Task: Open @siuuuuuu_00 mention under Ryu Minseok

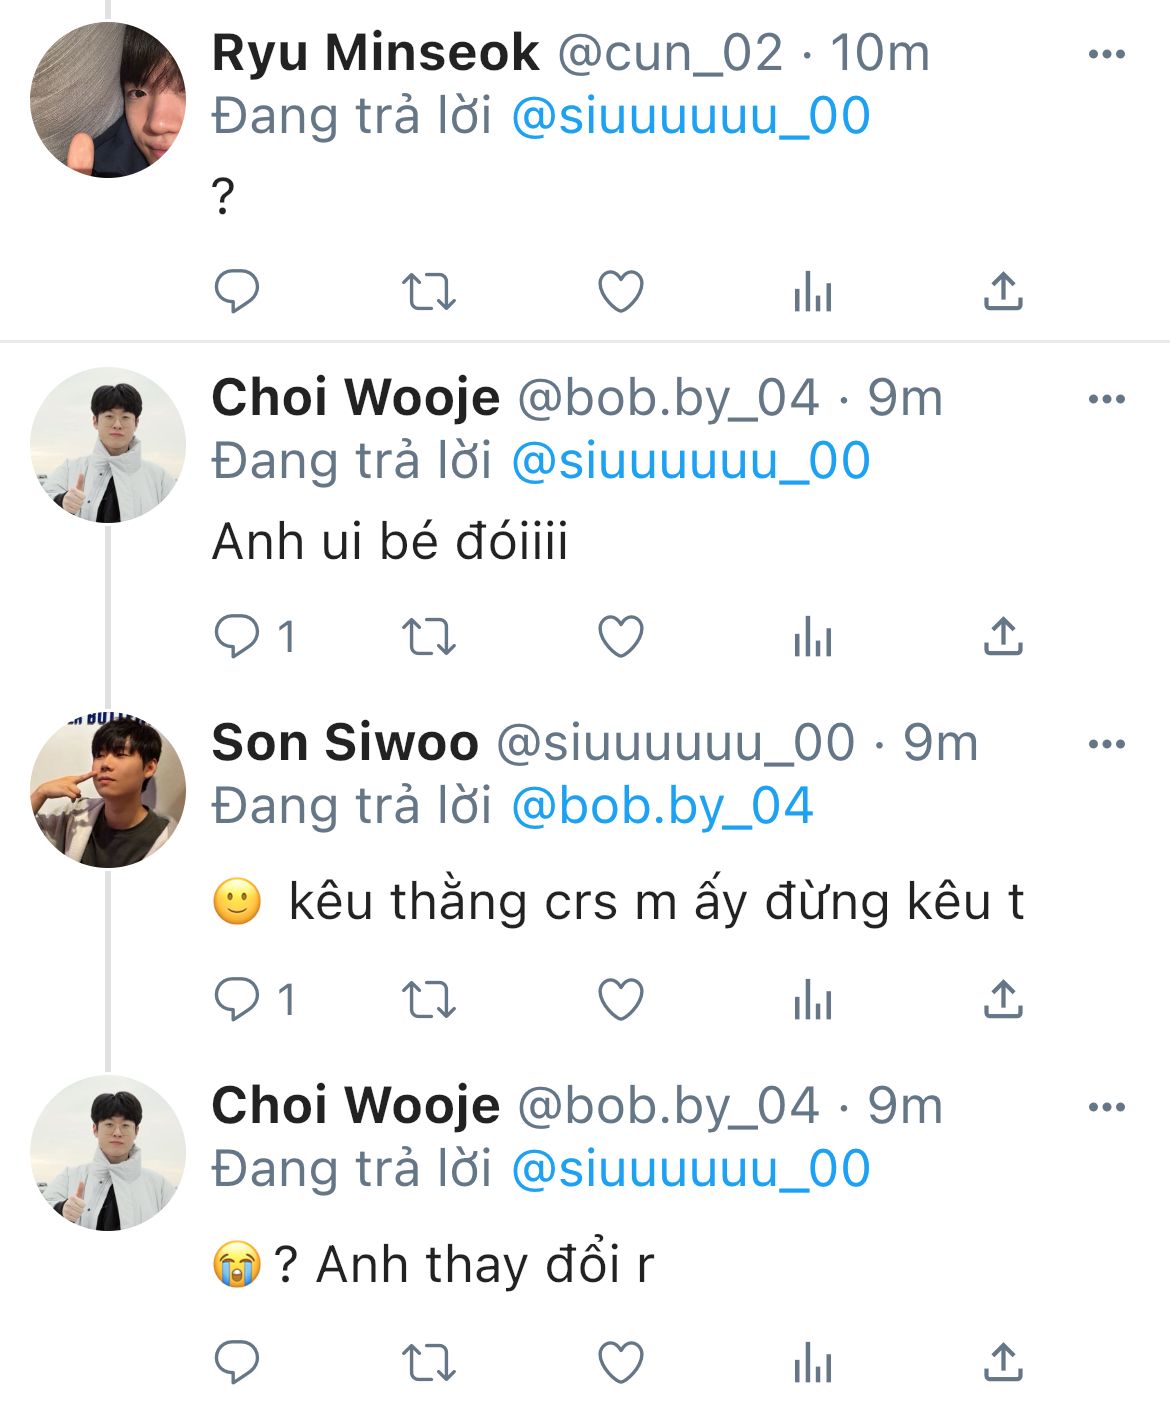Action: 690,117
